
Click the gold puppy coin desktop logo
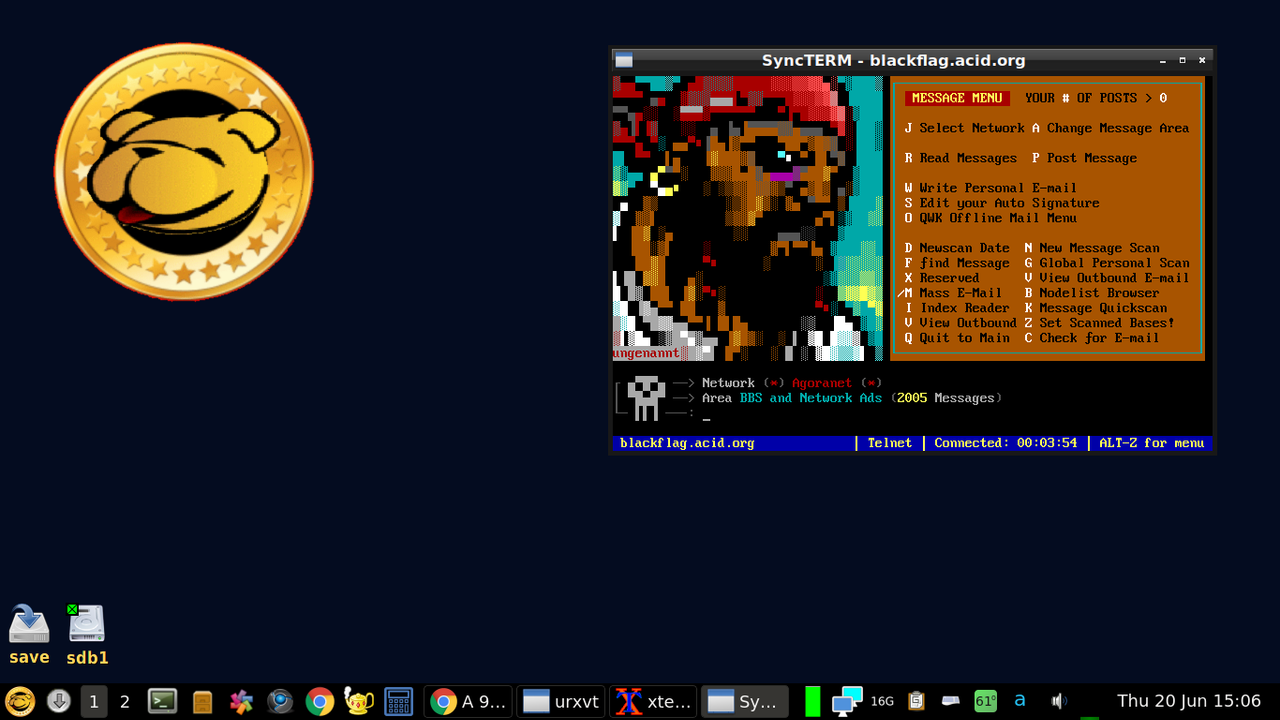pos(183,171)
